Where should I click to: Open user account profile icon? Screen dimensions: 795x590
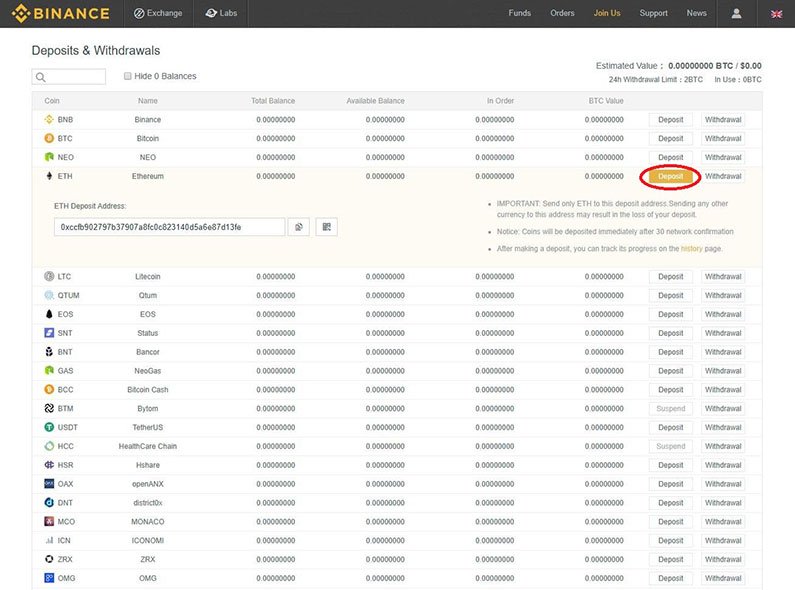click(x=736, y=13)
